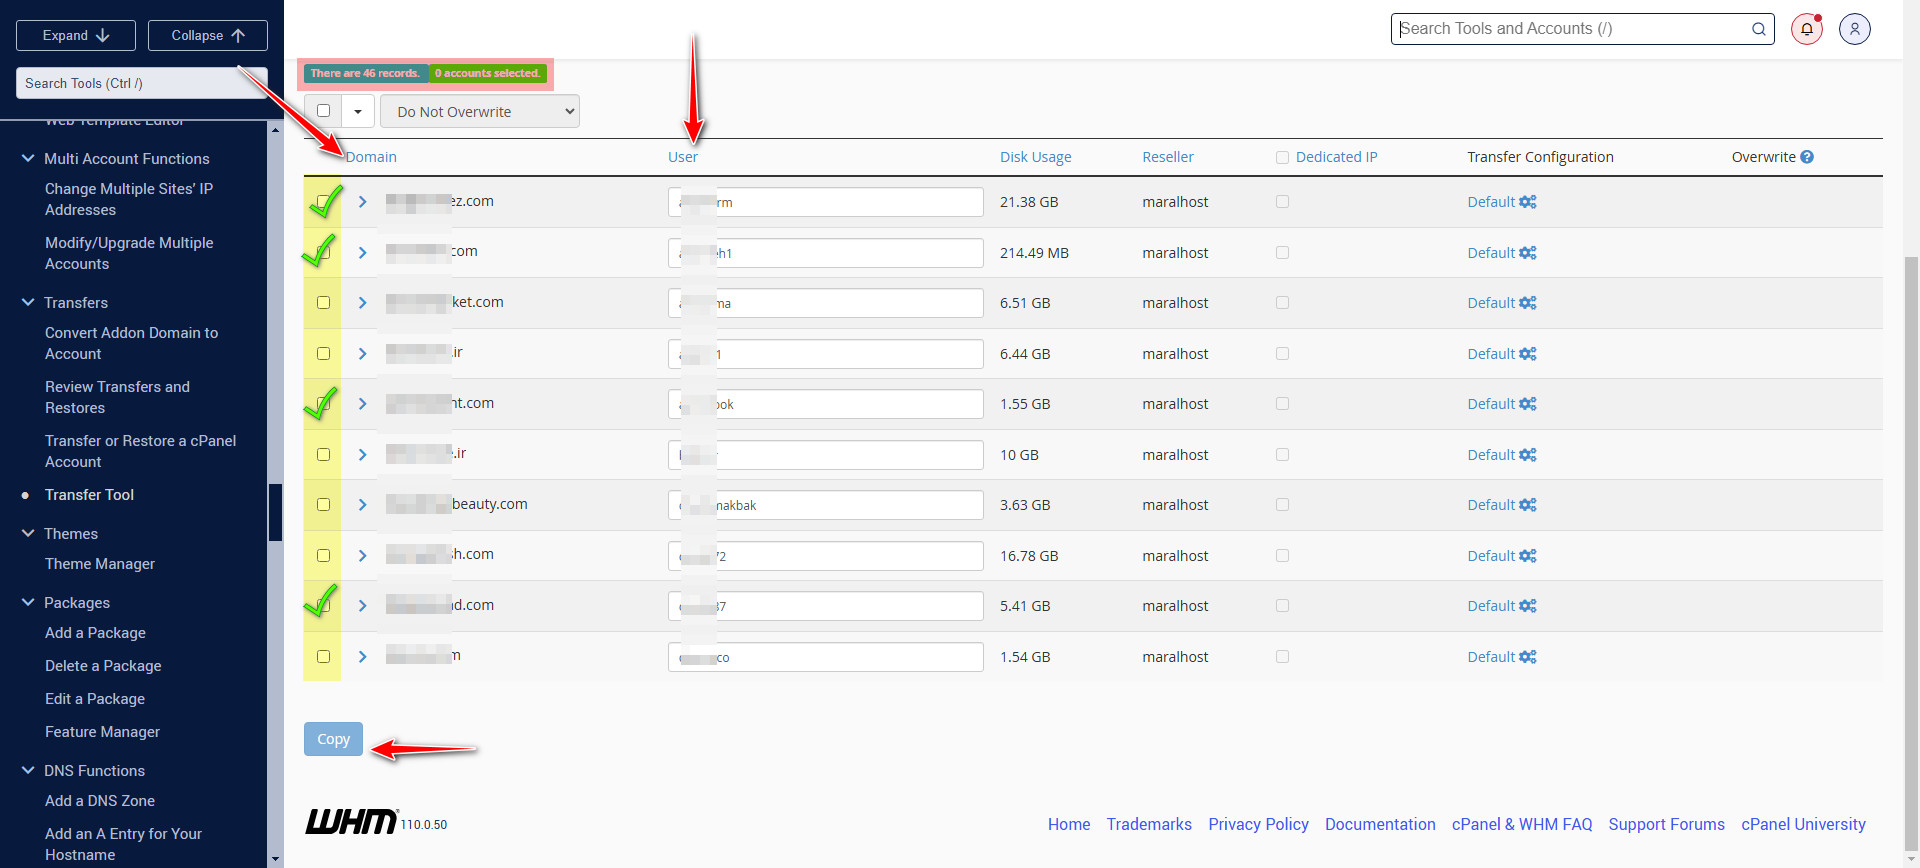Enable the Dedicated IP header checkbox

click(1282, 157)
